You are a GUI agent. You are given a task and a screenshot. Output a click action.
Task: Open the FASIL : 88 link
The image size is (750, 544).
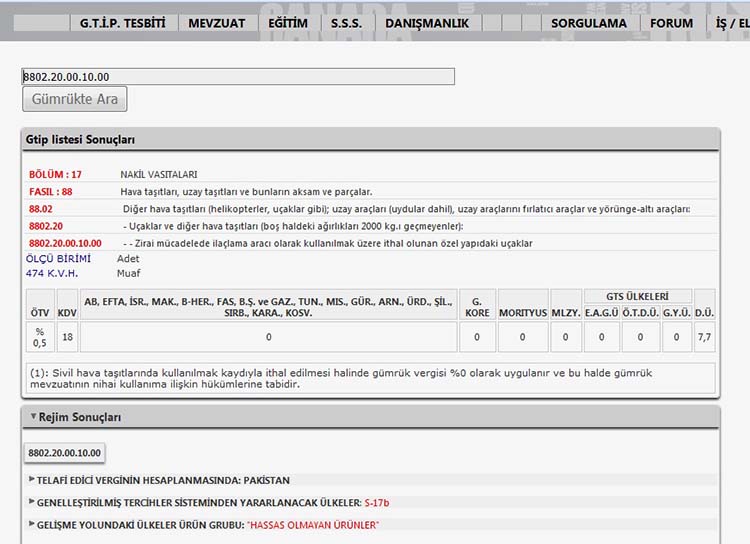(x=51, y=191)
